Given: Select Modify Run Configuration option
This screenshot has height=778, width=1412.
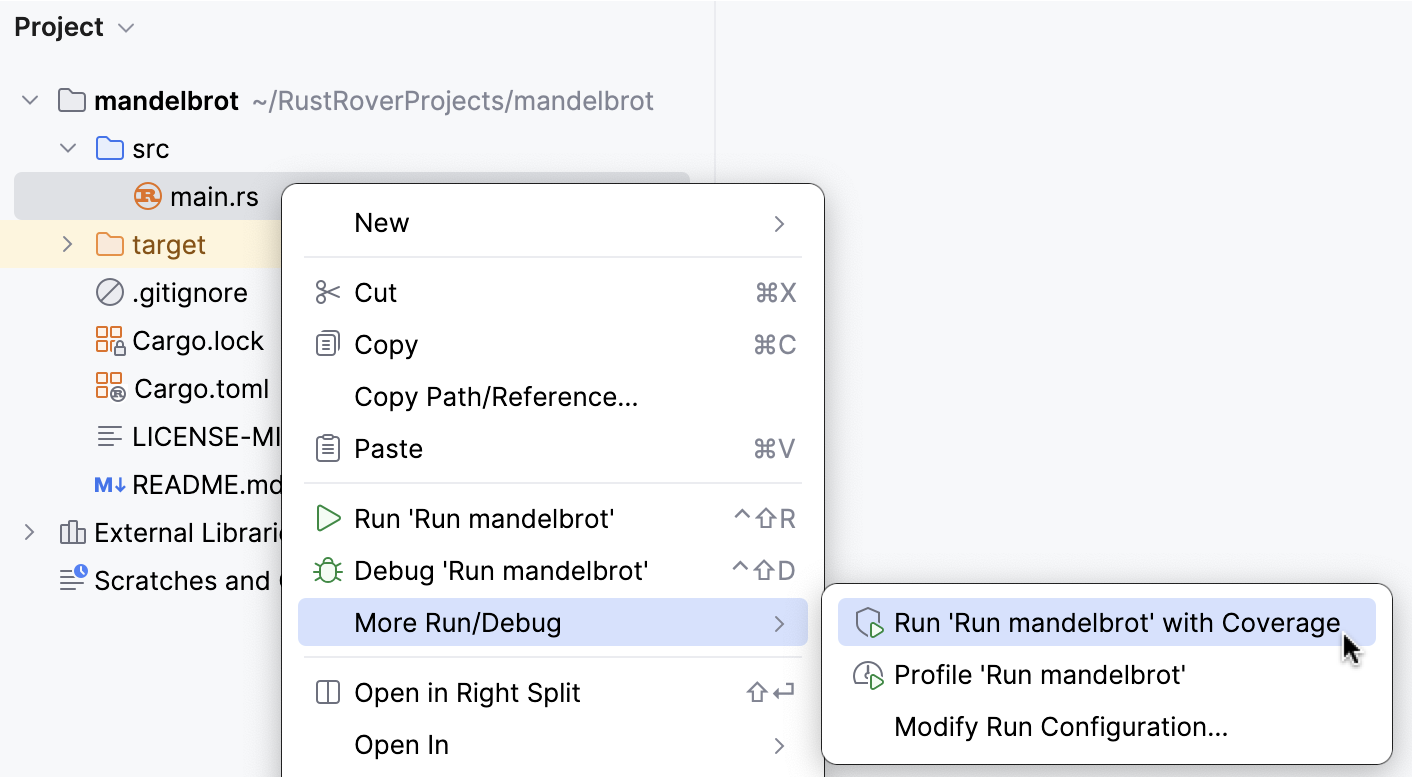Looking at the screenshot, I should (1059, 726).
